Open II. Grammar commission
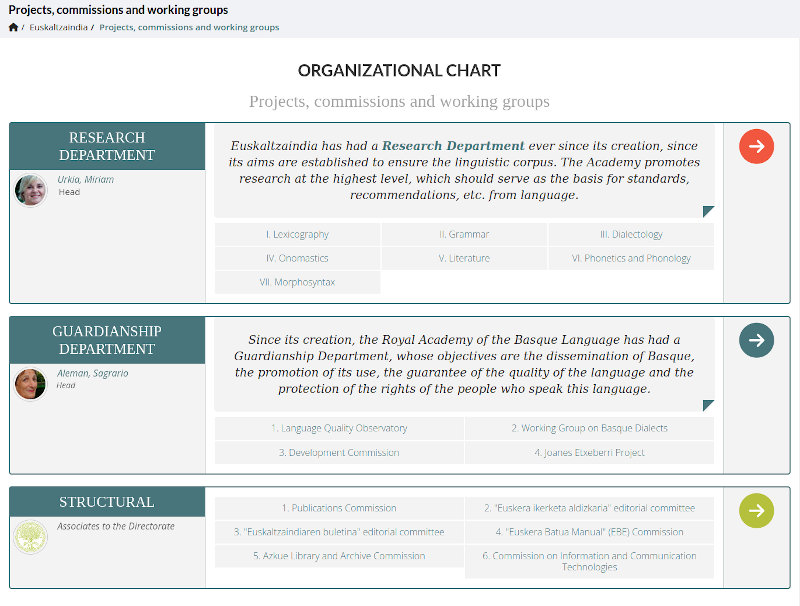Image resolution: width=800 pixels, height=606 pixels. (464, 235)
